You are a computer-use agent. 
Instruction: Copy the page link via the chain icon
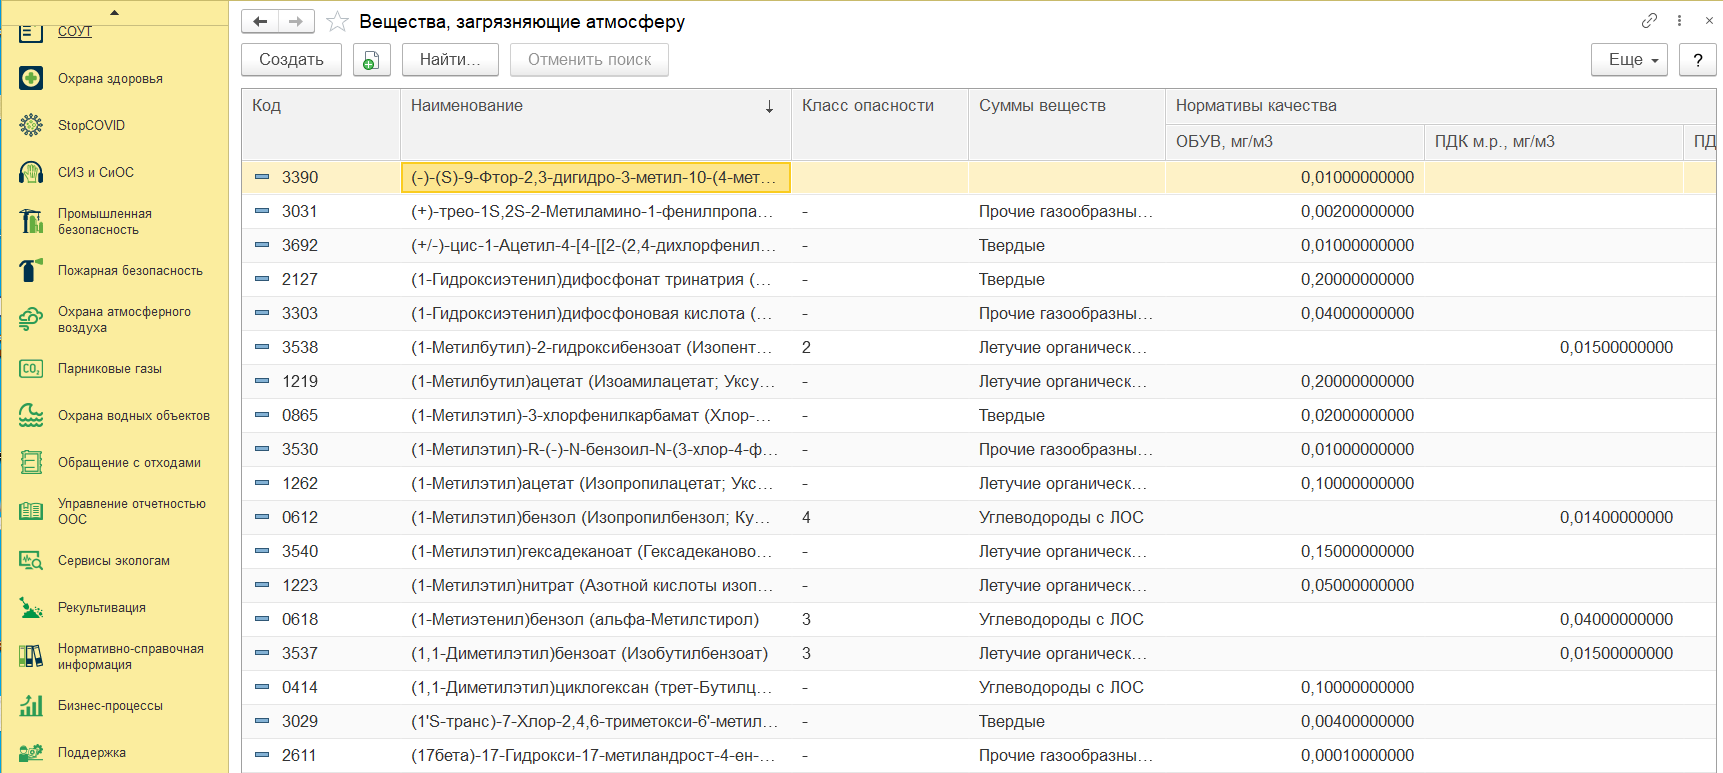(1649, 20)
